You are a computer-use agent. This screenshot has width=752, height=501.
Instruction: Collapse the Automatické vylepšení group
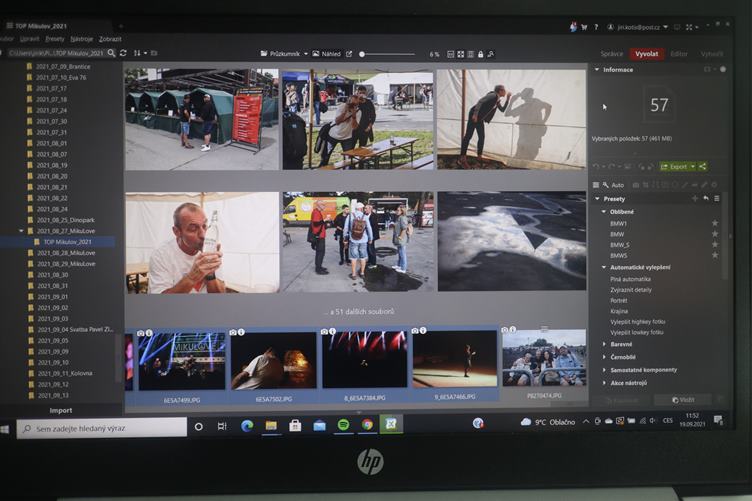click(x=604, y=267)
